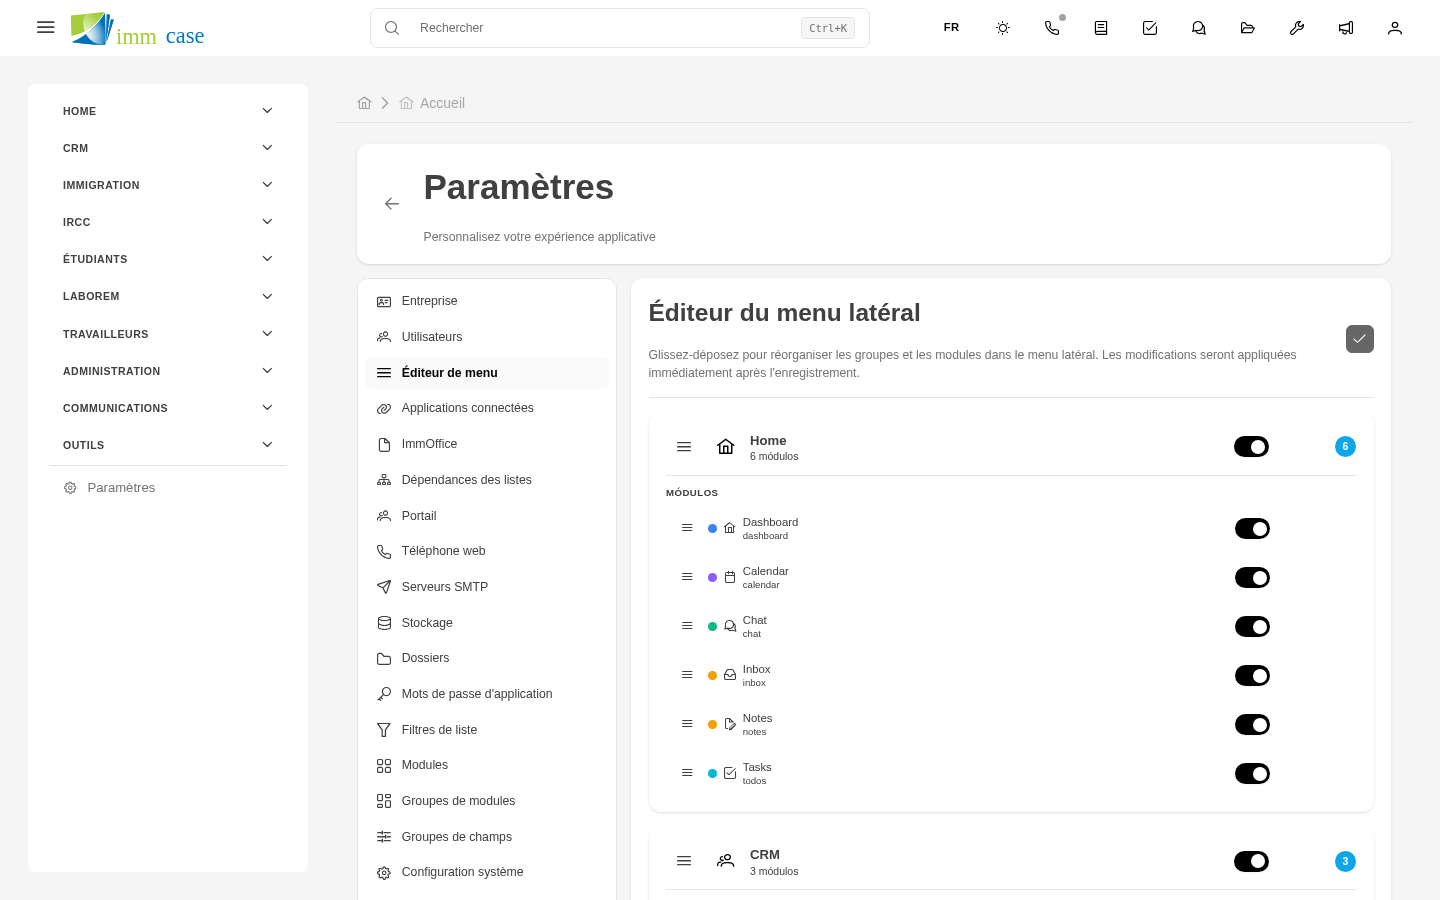Viewport: 1440px width, 900px height.
Task: Grab the drag handle of Calendar module
Action: click(687, 577)
